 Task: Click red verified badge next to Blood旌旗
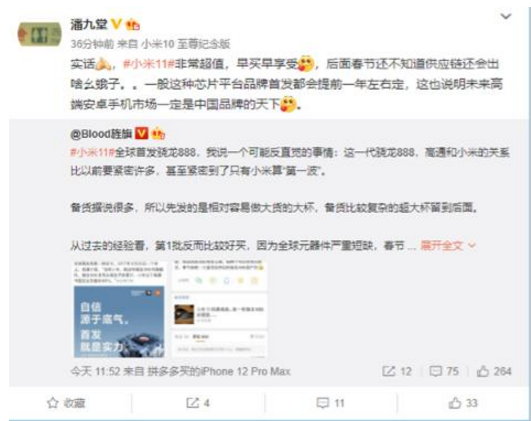141,133
